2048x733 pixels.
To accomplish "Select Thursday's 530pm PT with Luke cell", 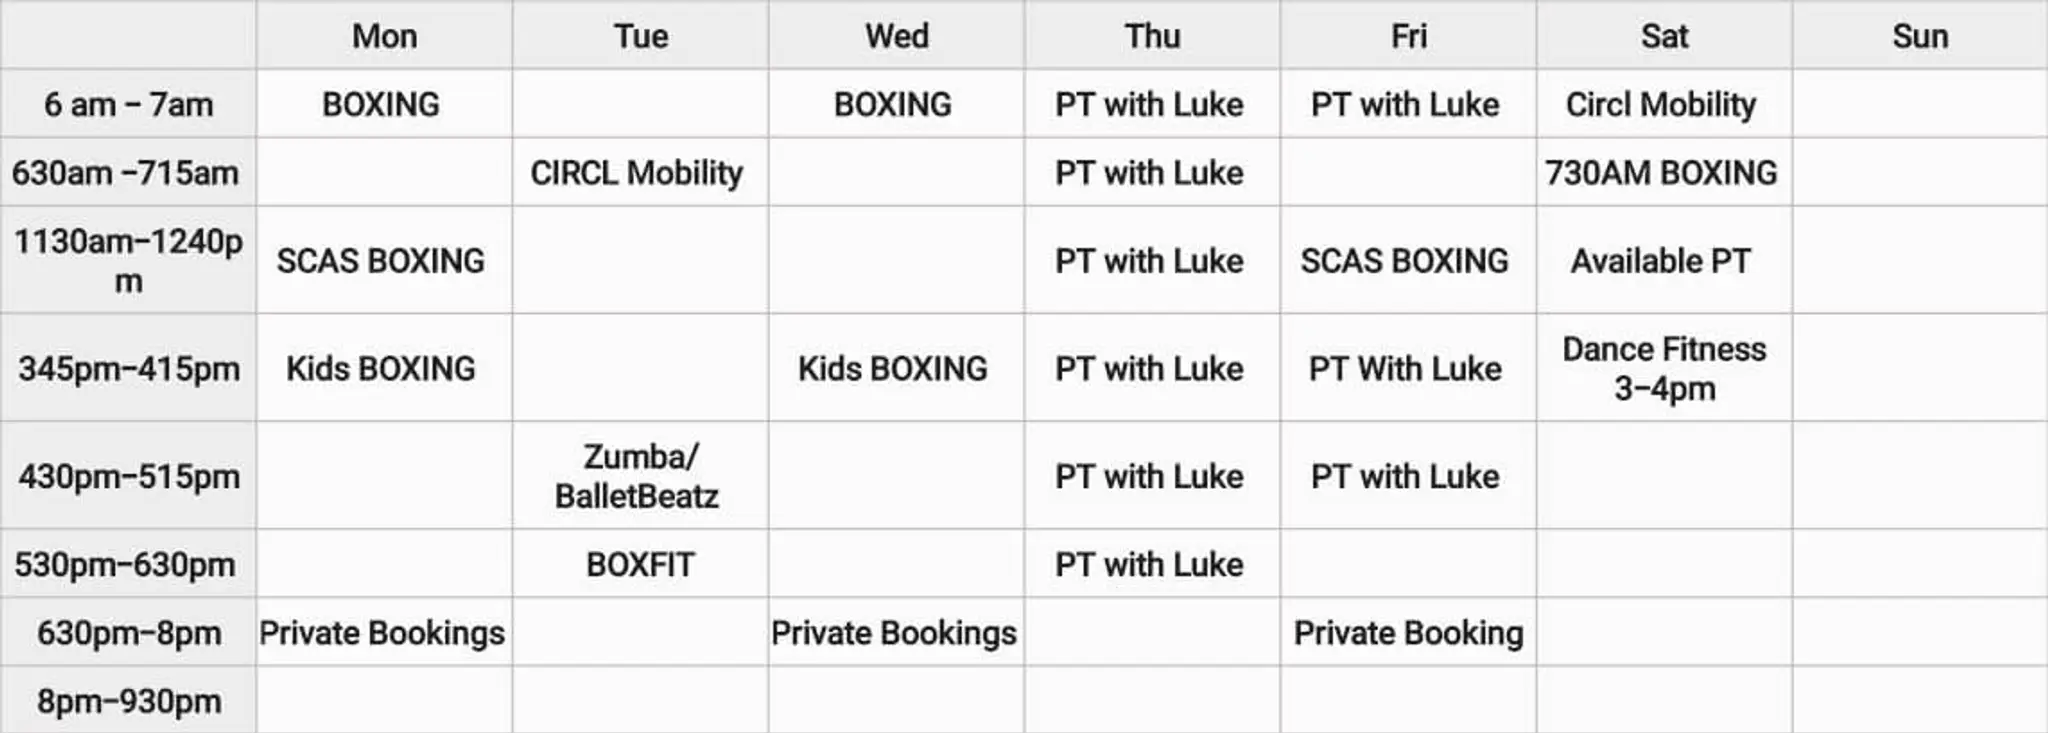I will (x=1149, y=565).
